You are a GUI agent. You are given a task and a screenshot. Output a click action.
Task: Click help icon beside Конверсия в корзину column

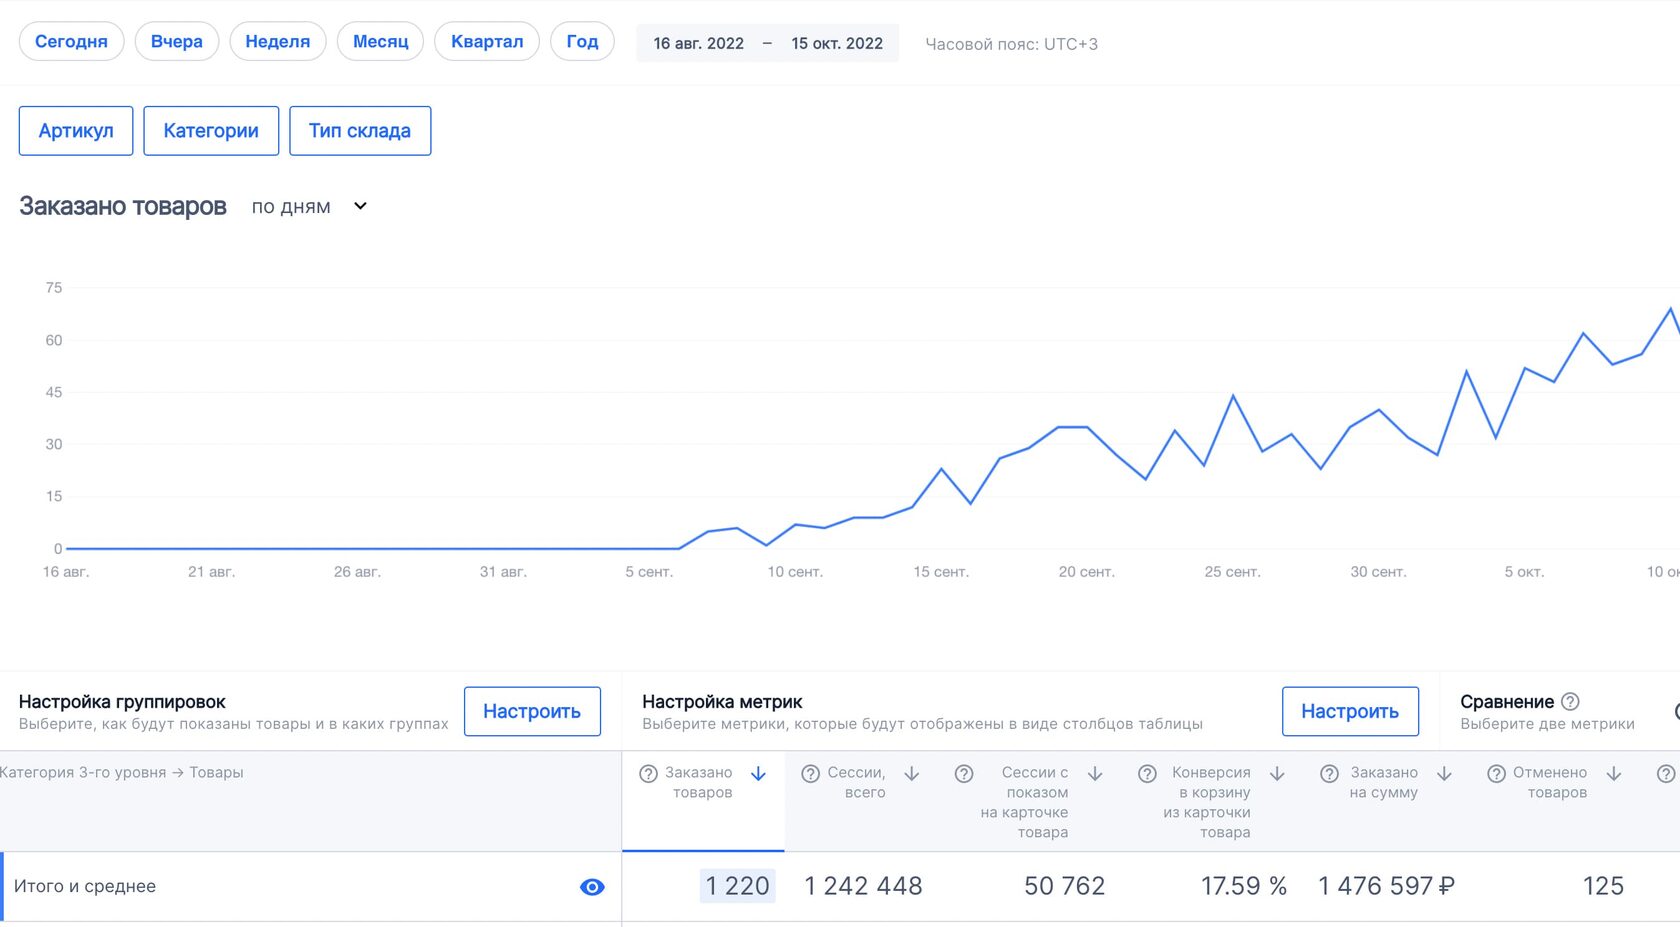coord(1147,773)
